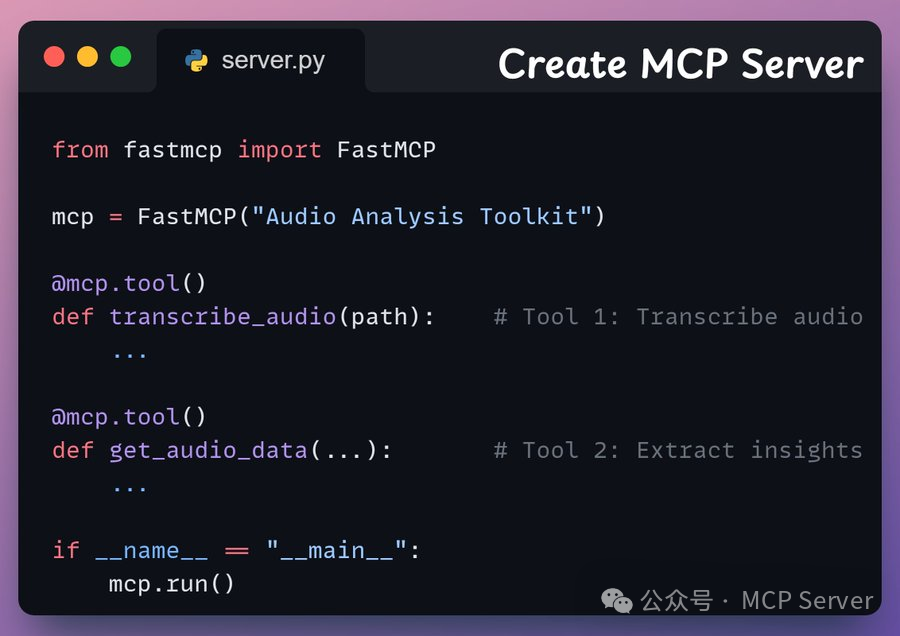Click the get_audio_data function name
Screen dimensions: 900x636
pyautogui.click(x=208, y=451)
